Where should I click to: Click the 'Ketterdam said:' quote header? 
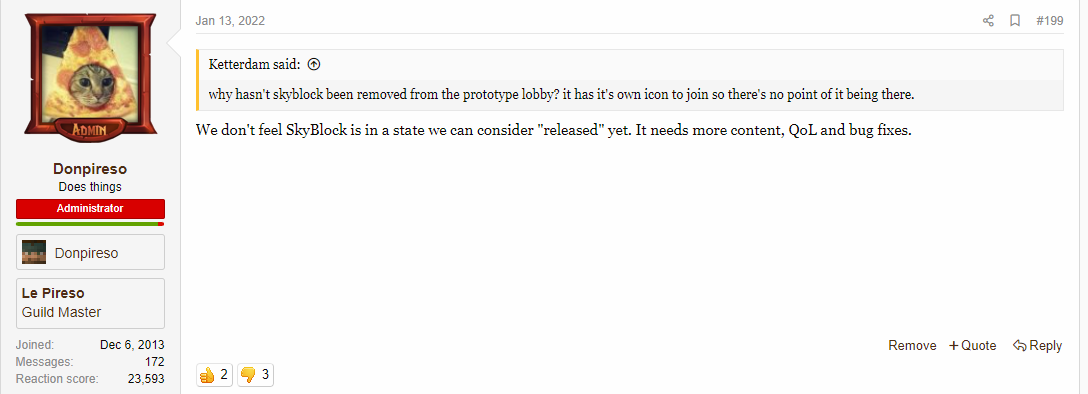[x=254, y=65]
